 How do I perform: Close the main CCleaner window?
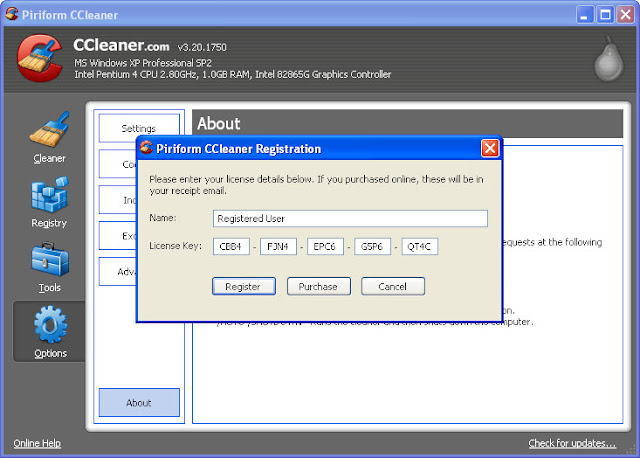click(x=625, y=15)
